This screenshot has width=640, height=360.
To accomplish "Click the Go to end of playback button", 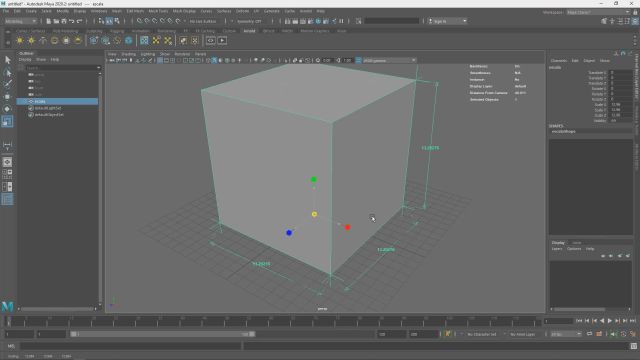I will click(x=632, y=321).
